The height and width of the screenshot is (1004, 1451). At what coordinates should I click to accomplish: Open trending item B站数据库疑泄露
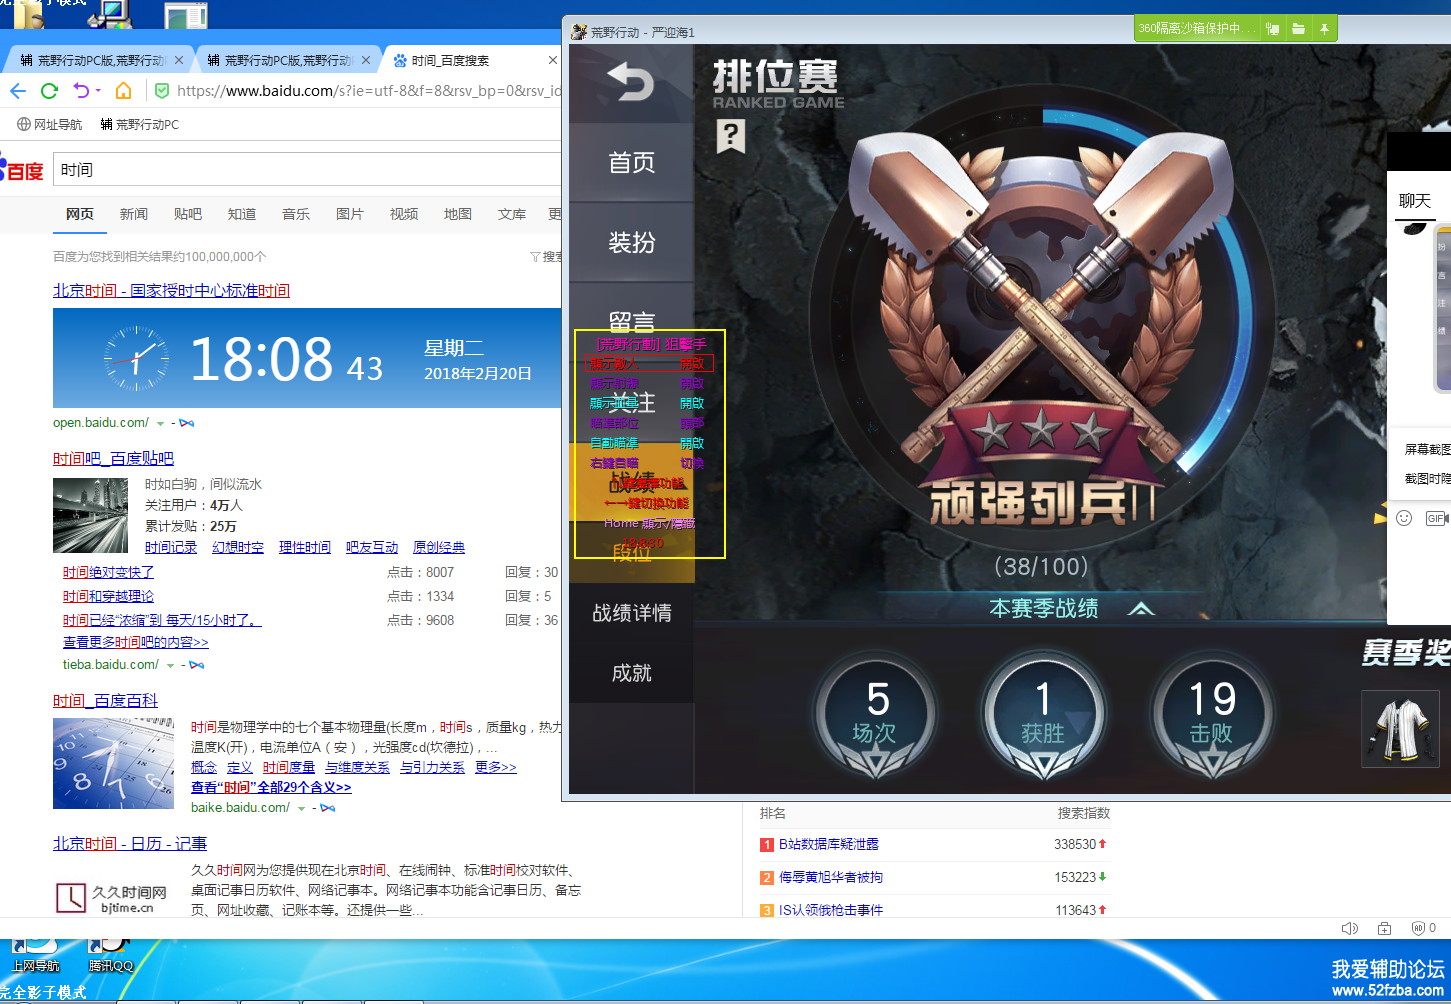point(829,844)
